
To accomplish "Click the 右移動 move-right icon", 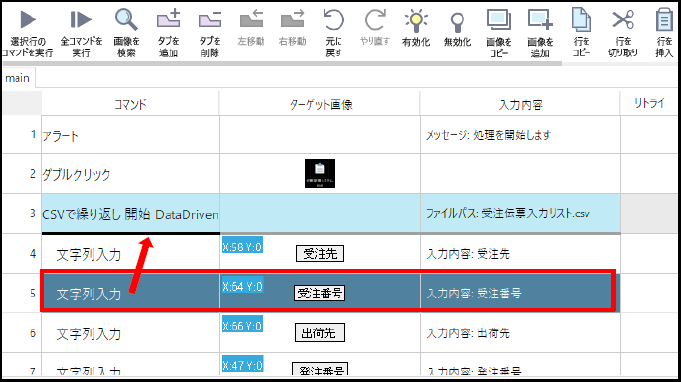I will (x=292, y=28).
